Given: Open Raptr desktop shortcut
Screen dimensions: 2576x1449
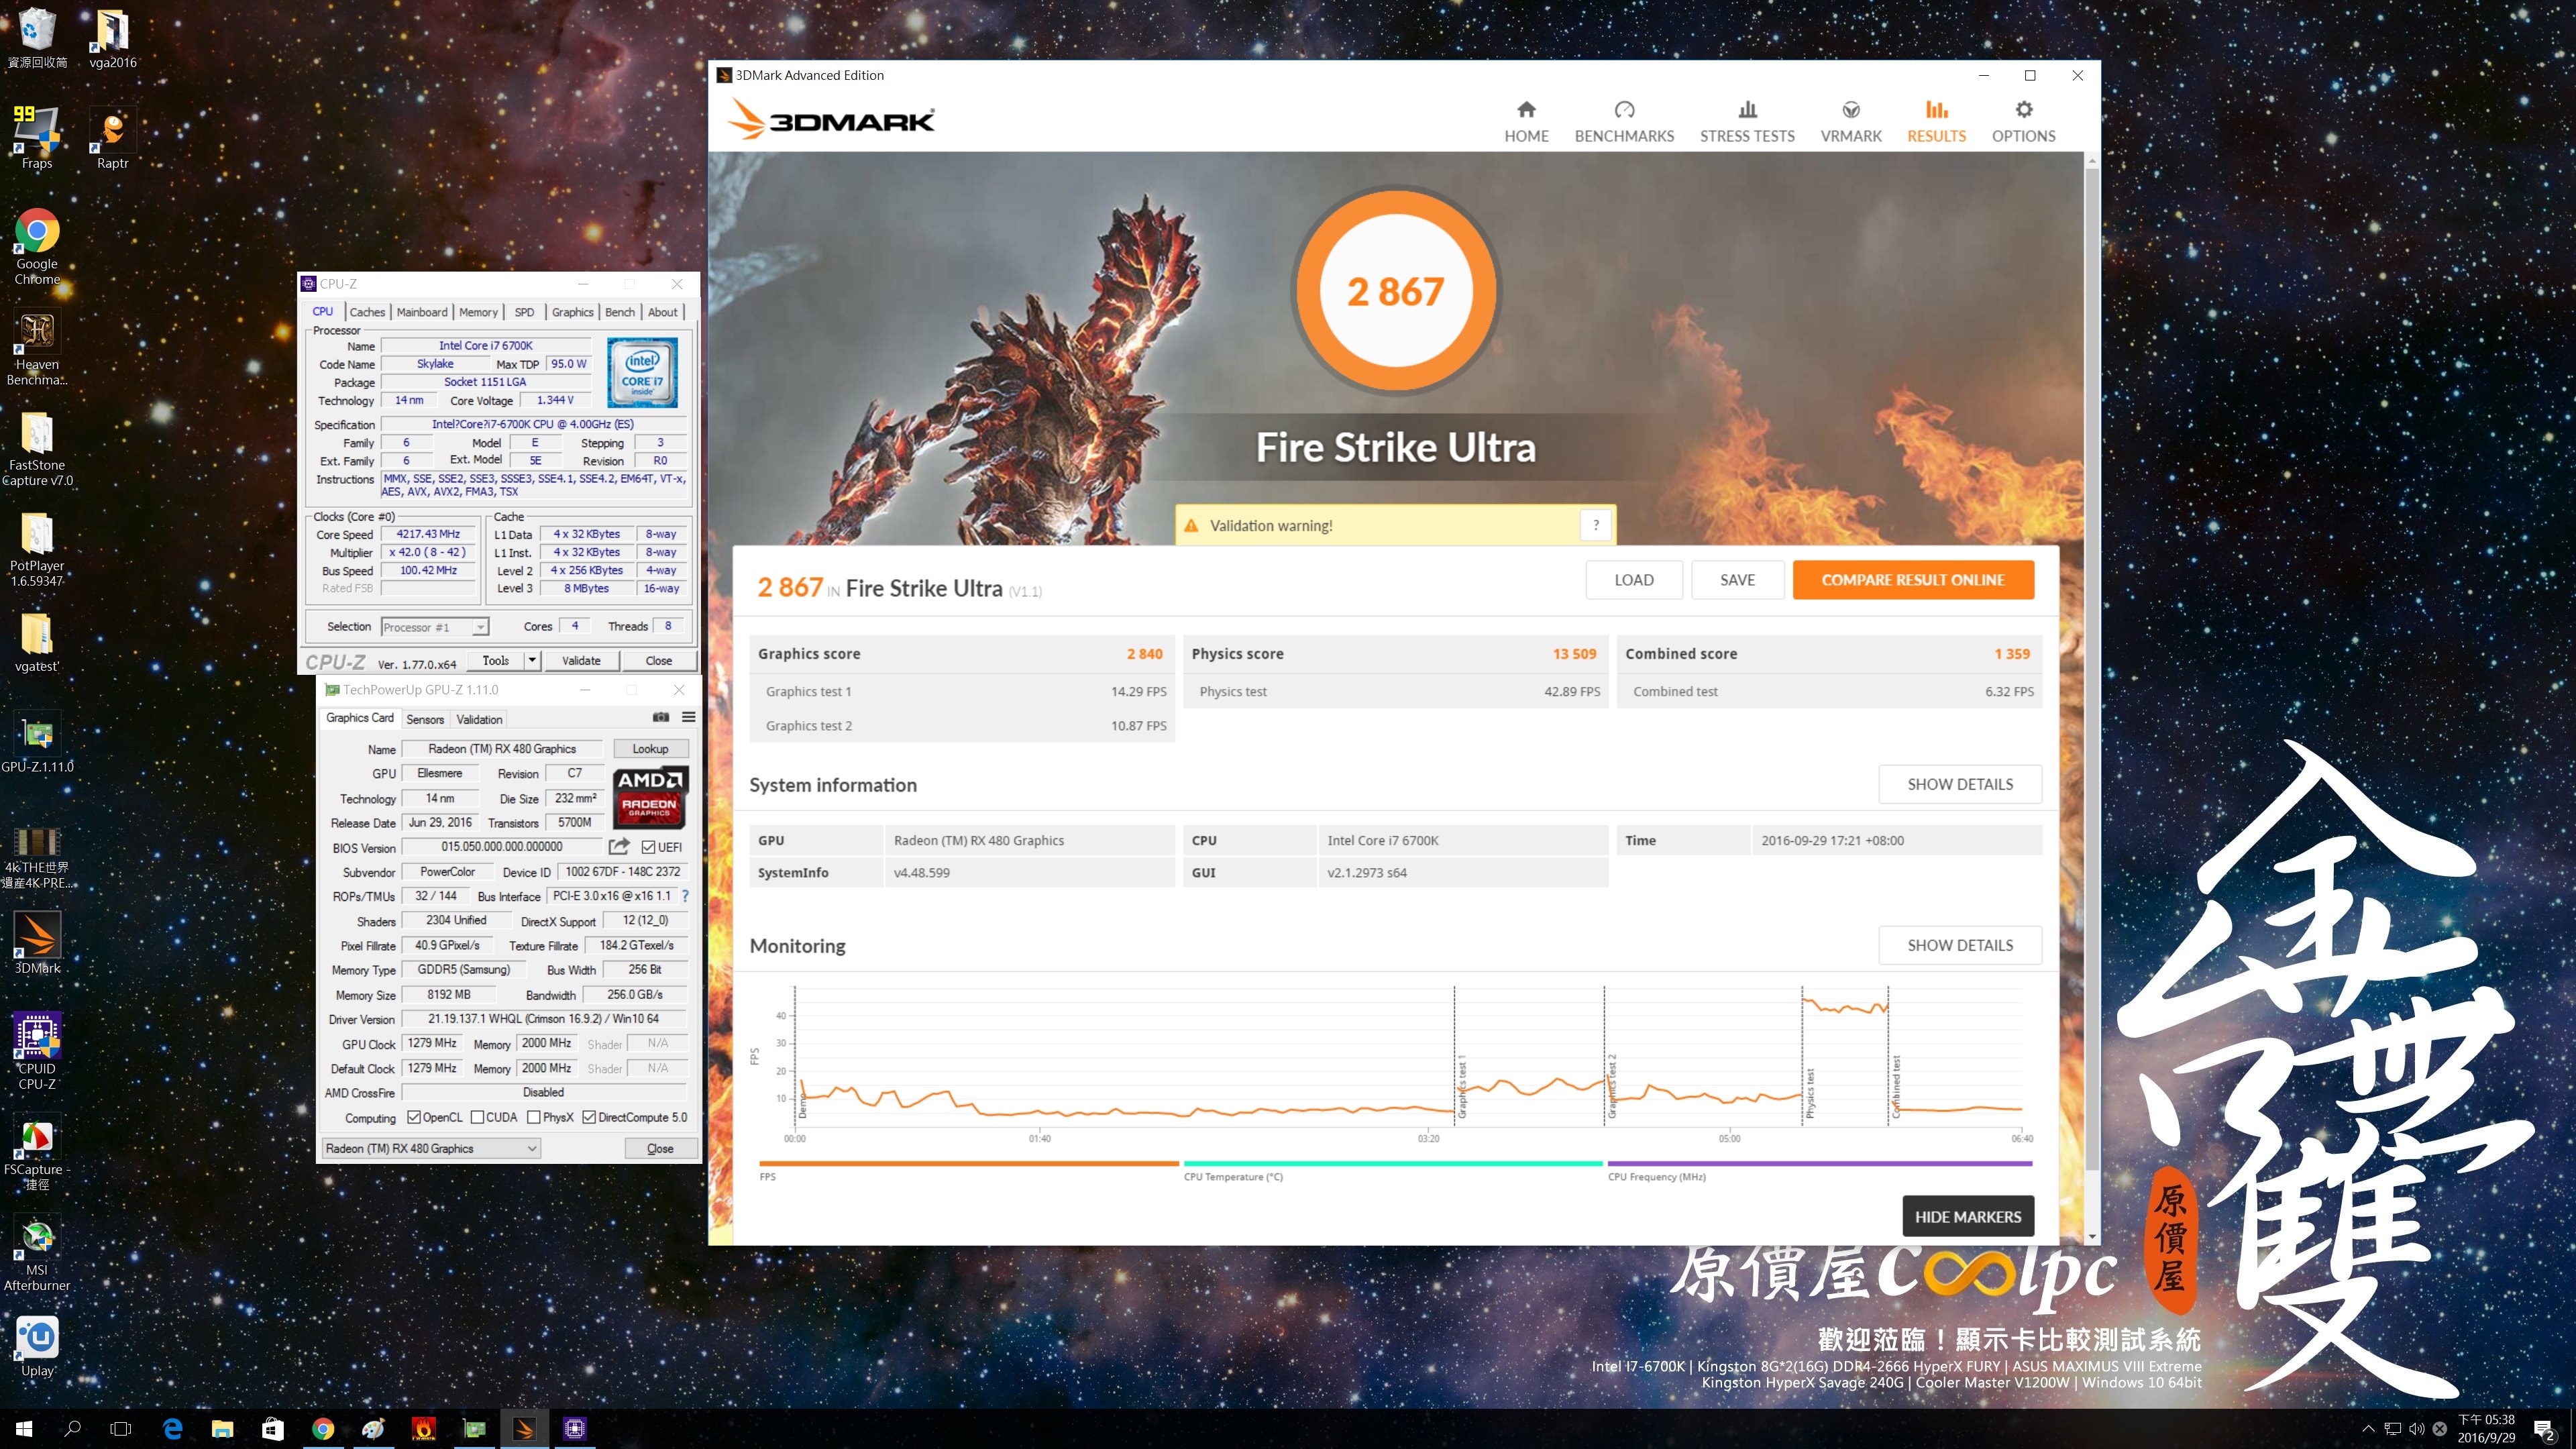Looking at the screenshot, I should [112, 137].
